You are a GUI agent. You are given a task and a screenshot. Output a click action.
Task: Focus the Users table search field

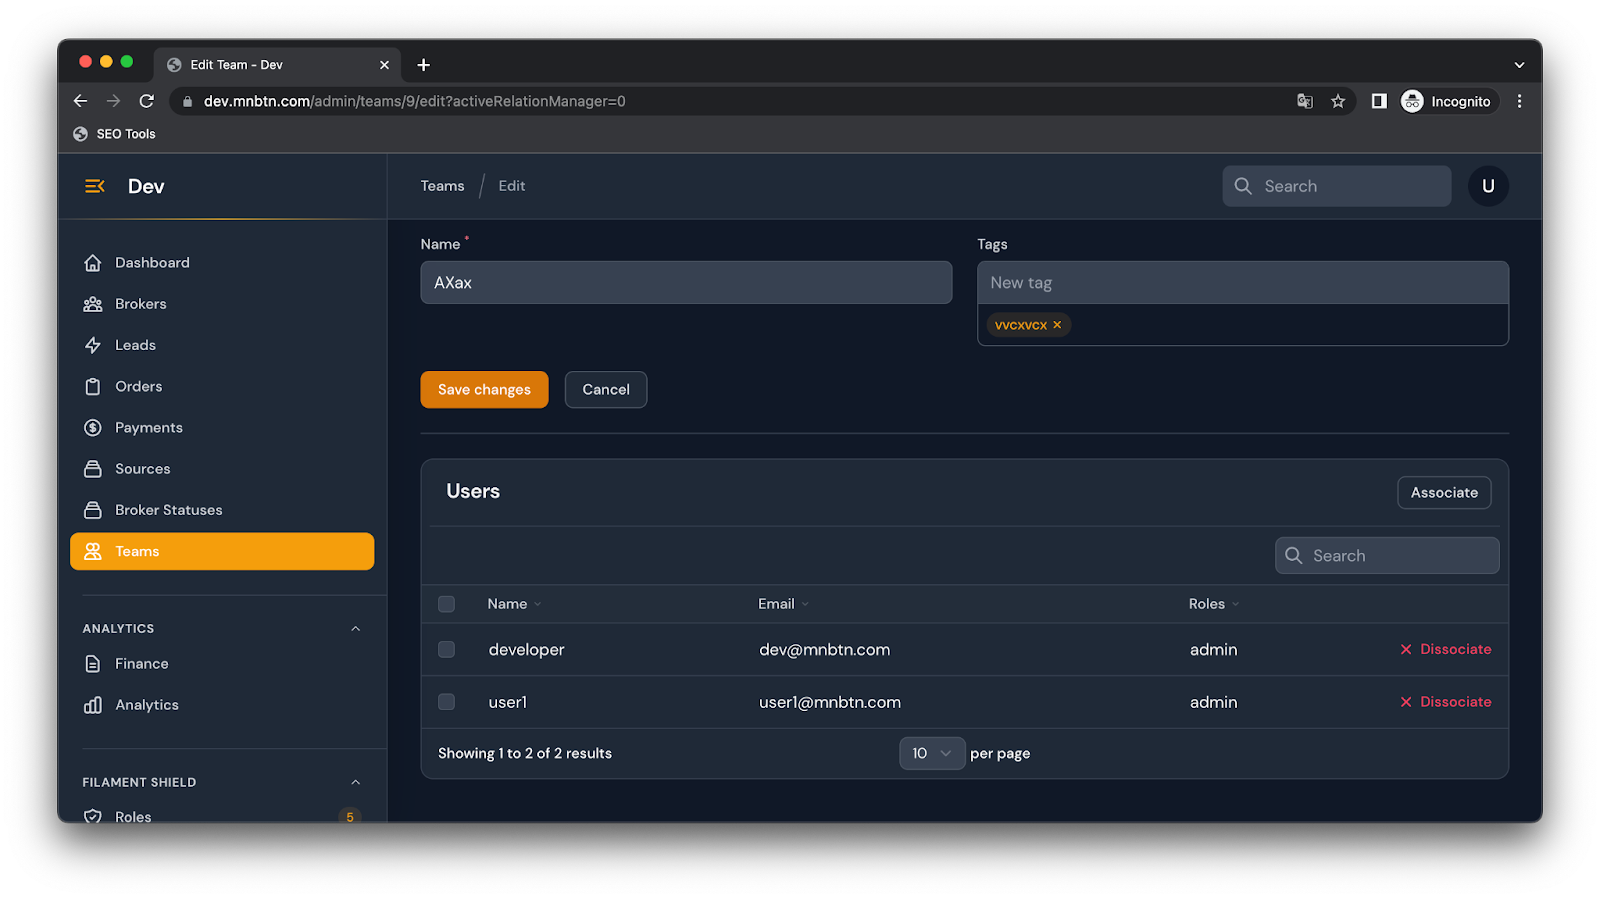click(x=1387, y=556)
